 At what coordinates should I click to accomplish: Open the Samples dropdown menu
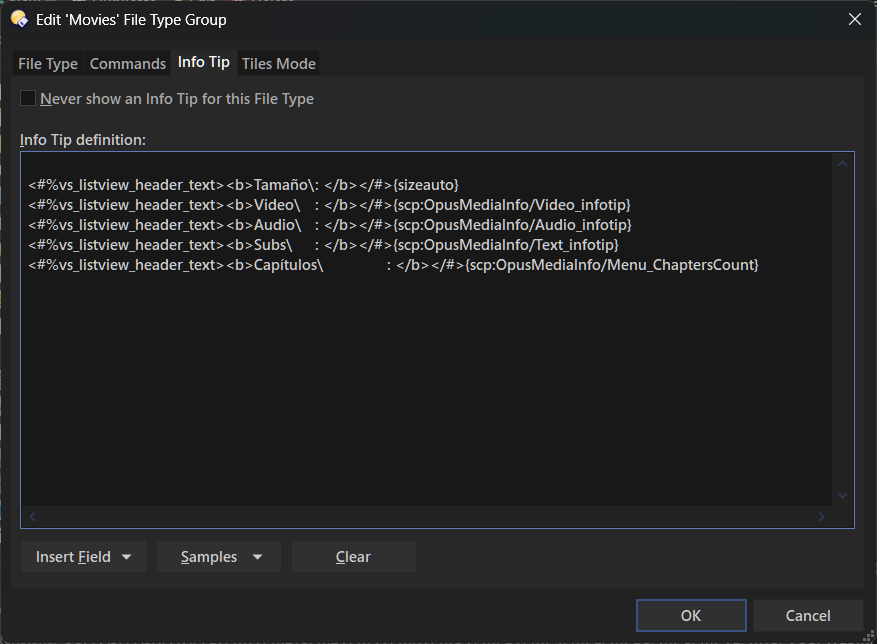click(219, 557)
